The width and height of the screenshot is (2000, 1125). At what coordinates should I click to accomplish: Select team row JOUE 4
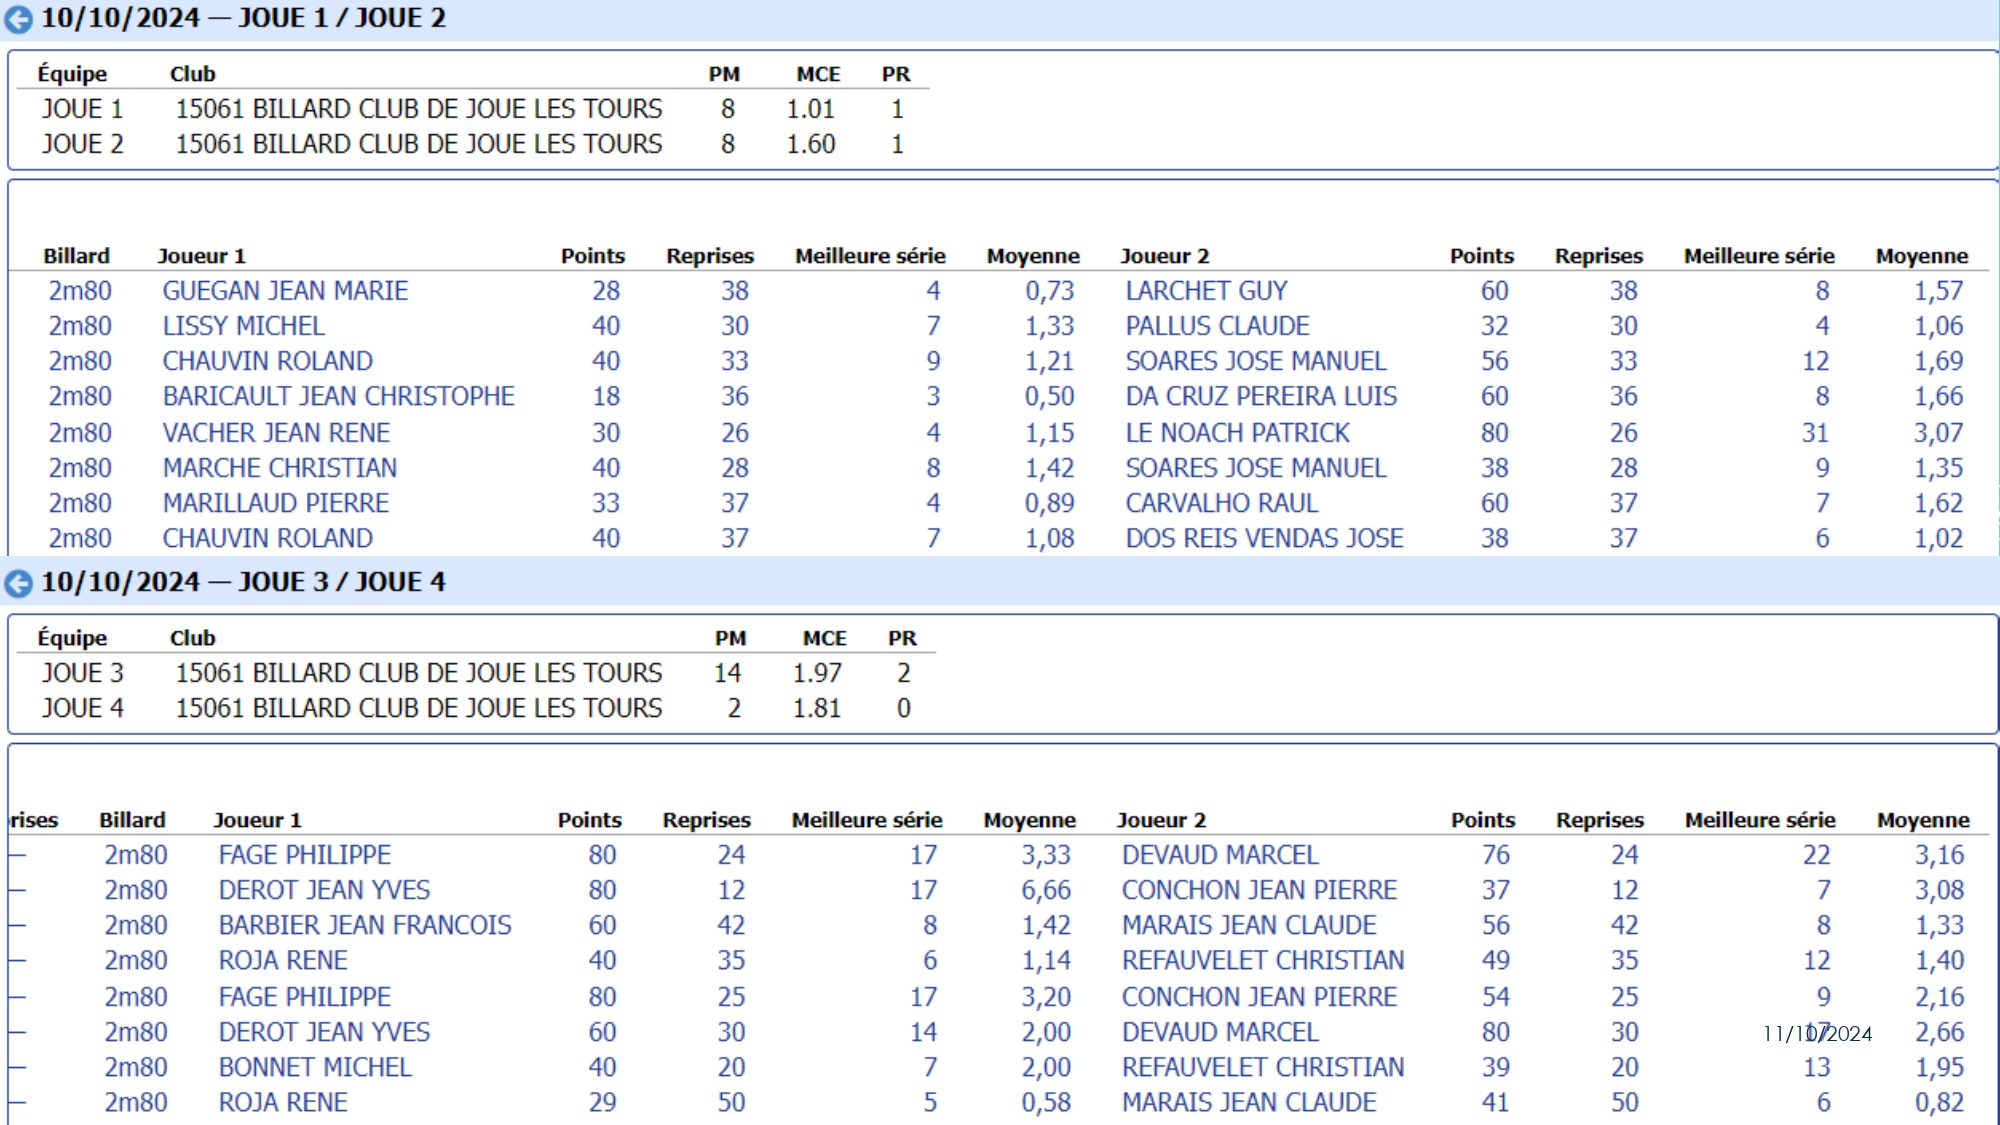(476, 708)
